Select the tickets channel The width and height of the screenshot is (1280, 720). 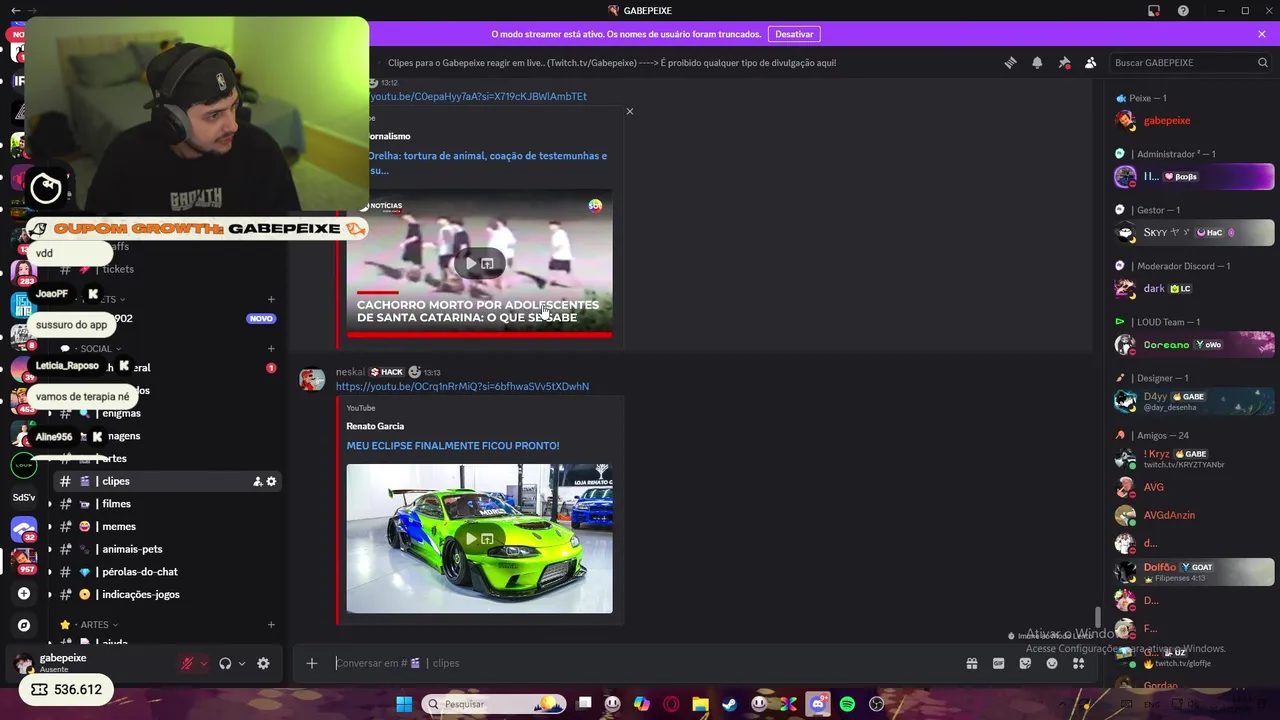[x=166, y=269]
